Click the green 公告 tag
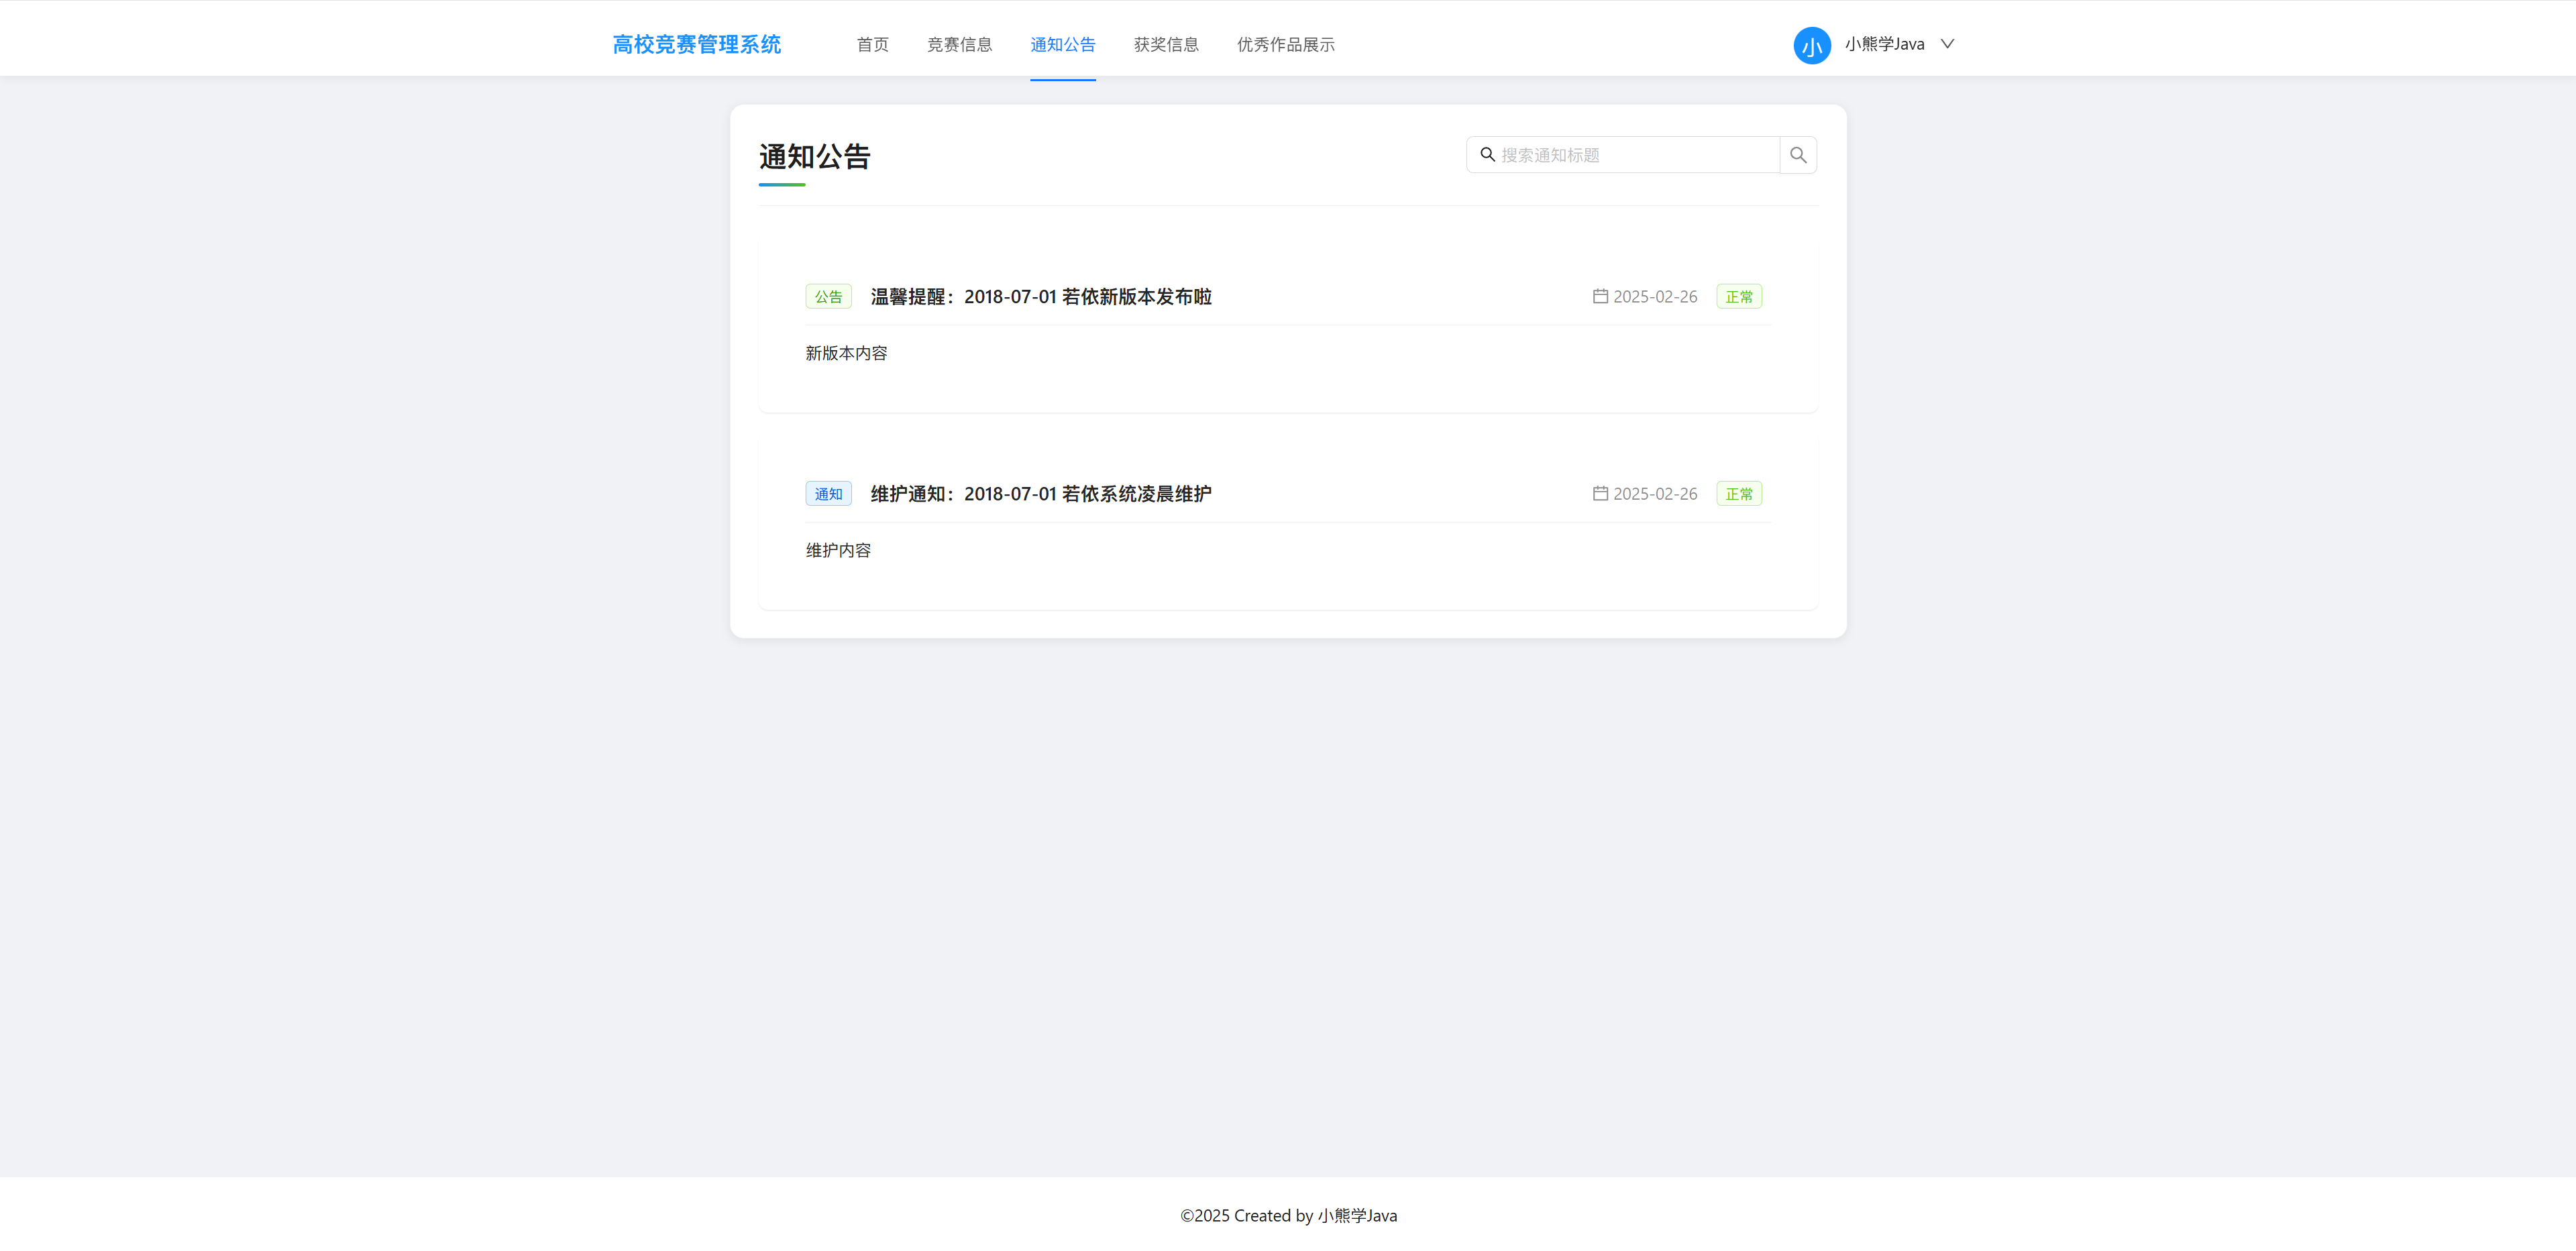Screen dimensions: 2576x1251 coord(828,297)
